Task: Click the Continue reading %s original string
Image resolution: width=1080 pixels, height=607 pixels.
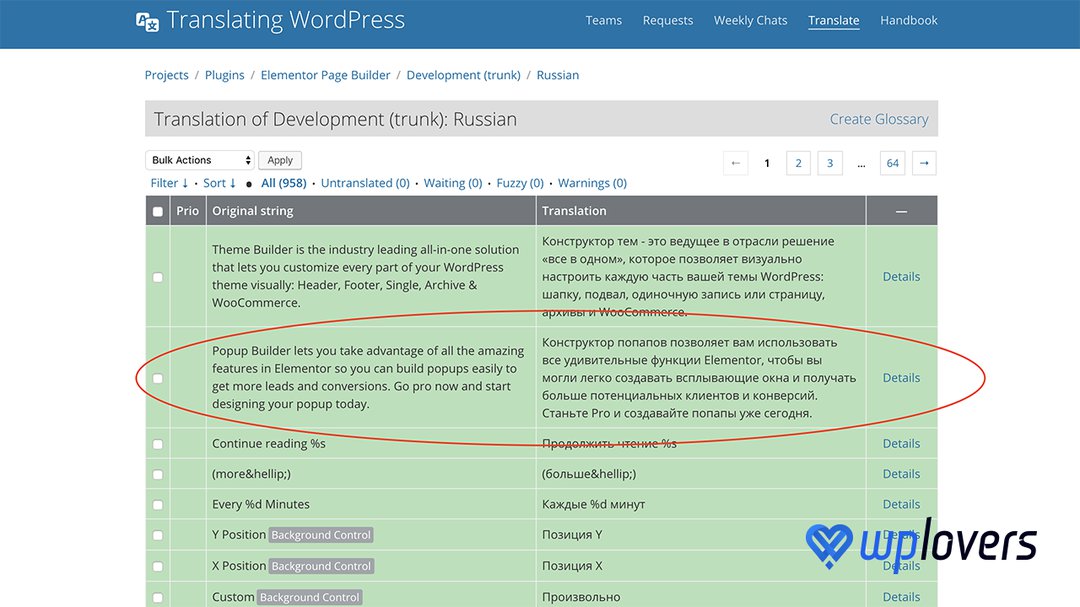Action: pos(269,443)
